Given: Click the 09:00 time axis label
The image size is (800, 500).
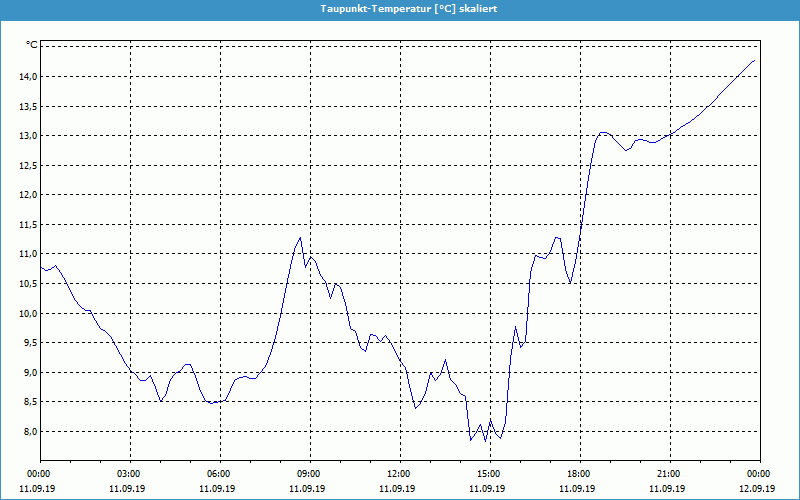Looking at the screenshot, I should [309, 474].
